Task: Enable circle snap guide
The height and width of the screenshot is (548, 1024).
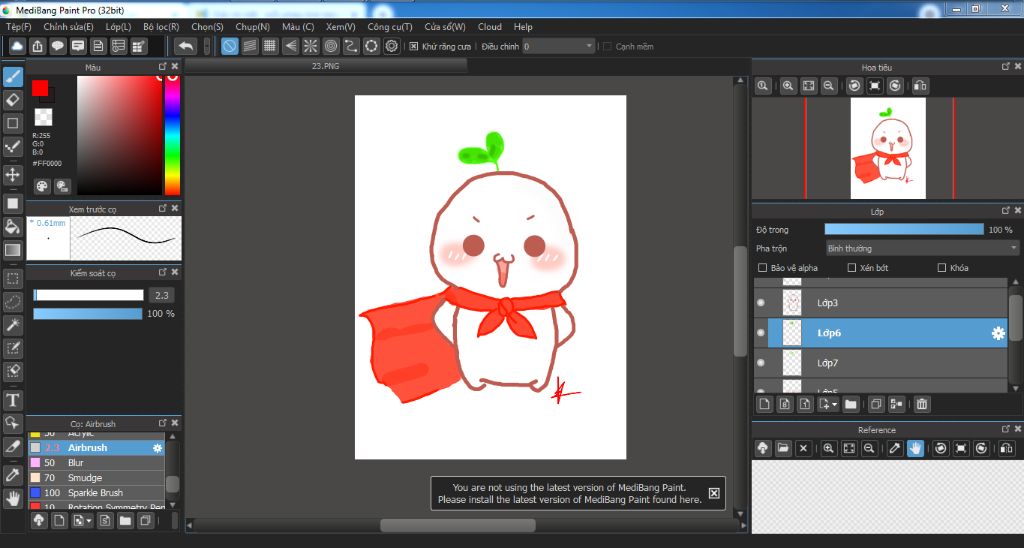Action: pos(331,46)
